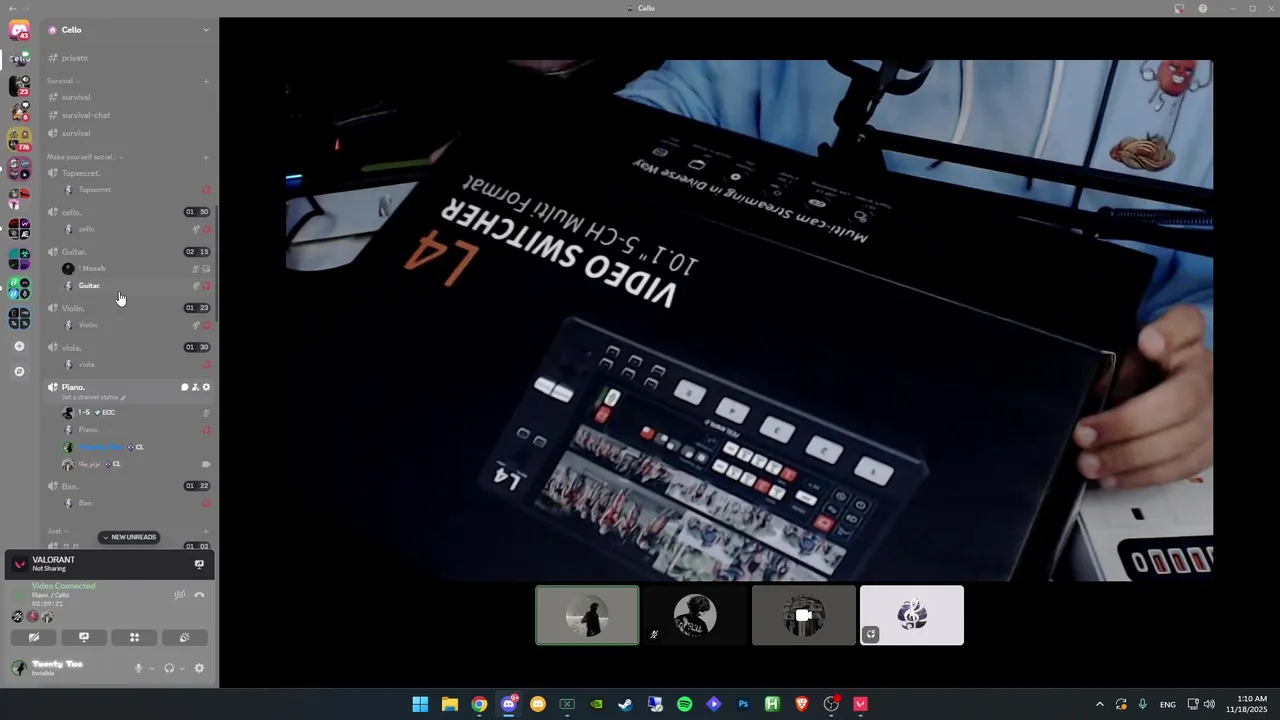Viewport: 1280px width, 720px height.
Task: Open Inbox icon in title bar
Action: coord(1179,8)
